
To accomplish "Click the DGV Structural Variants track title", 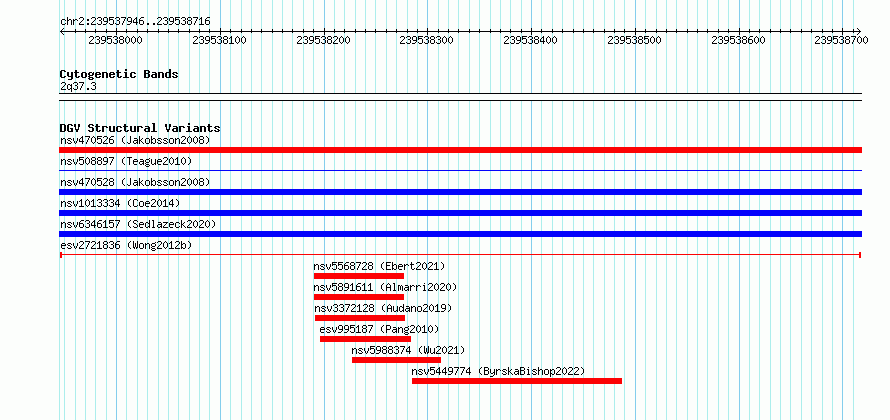I will click(x=140, y=128).
